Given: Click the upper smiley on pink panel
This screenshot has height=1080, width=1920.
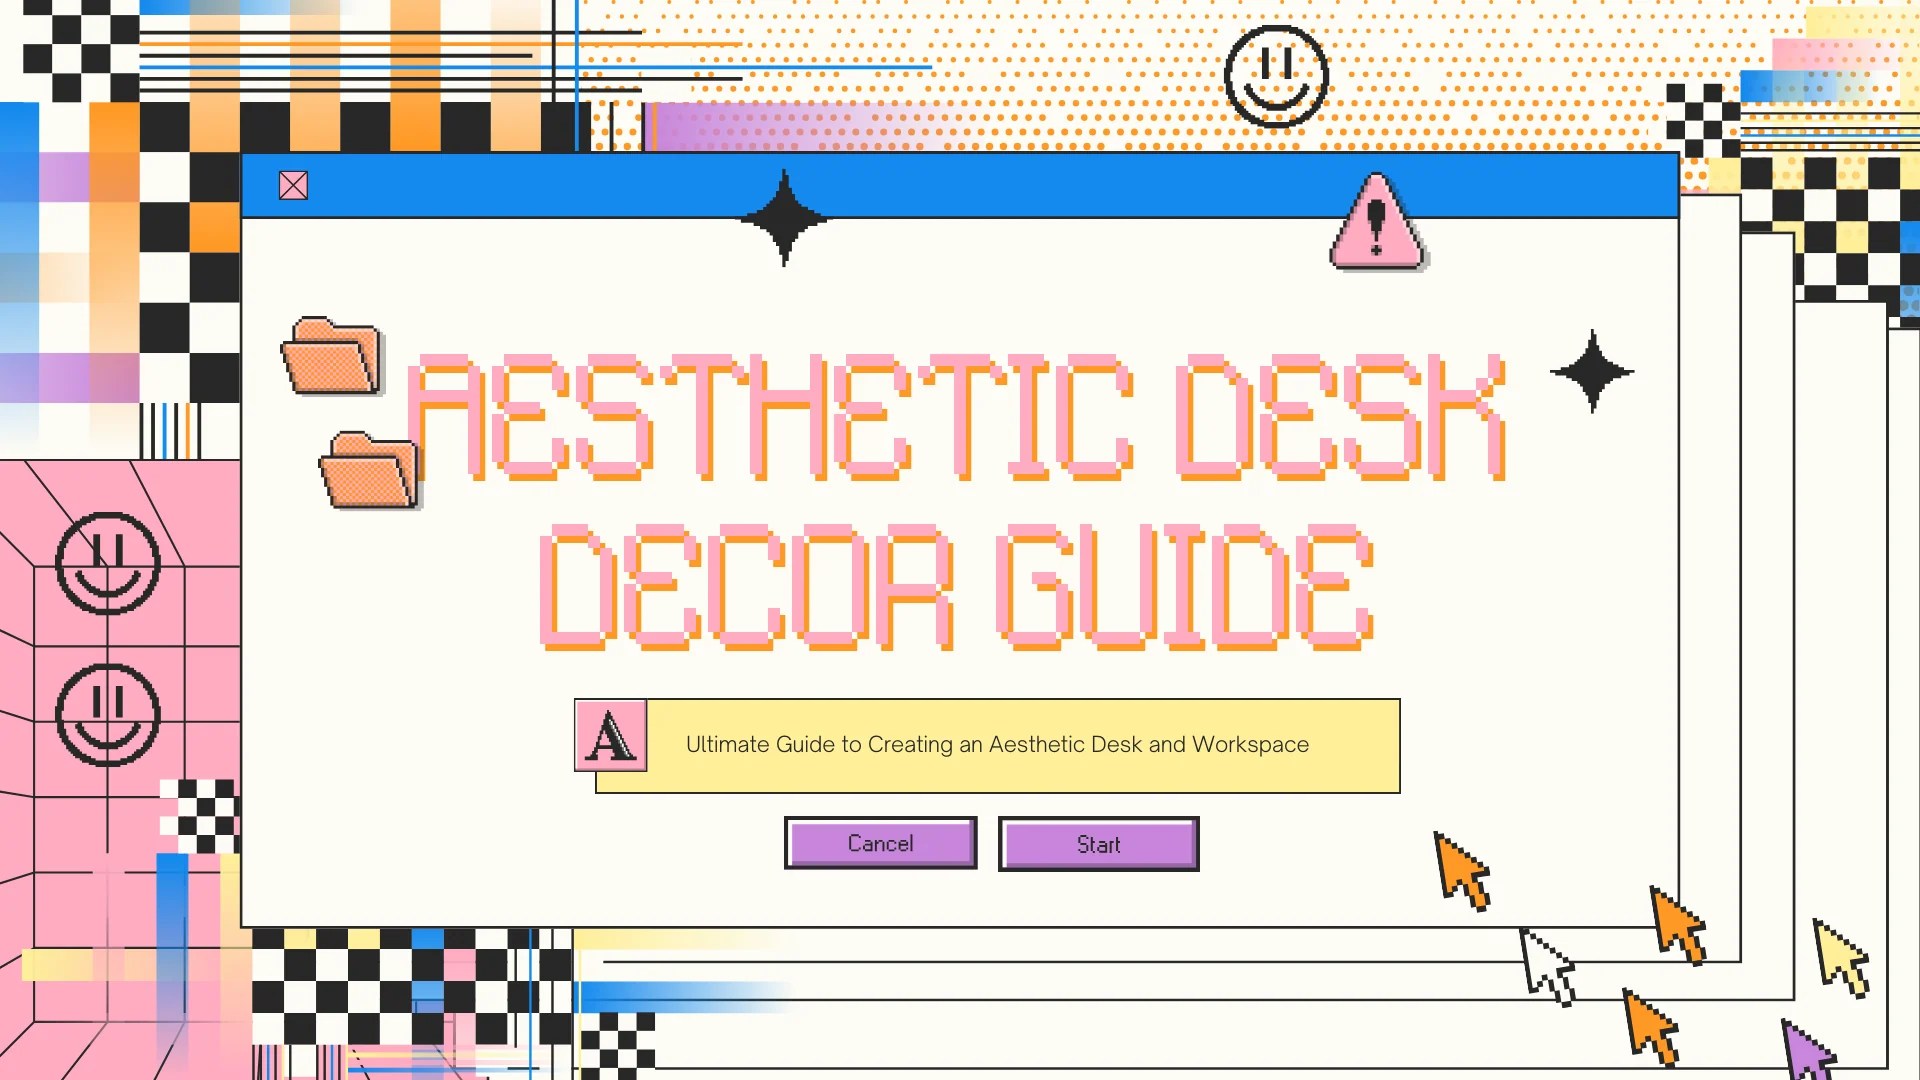Looking at the screenshot, I should tap(107, 563).
